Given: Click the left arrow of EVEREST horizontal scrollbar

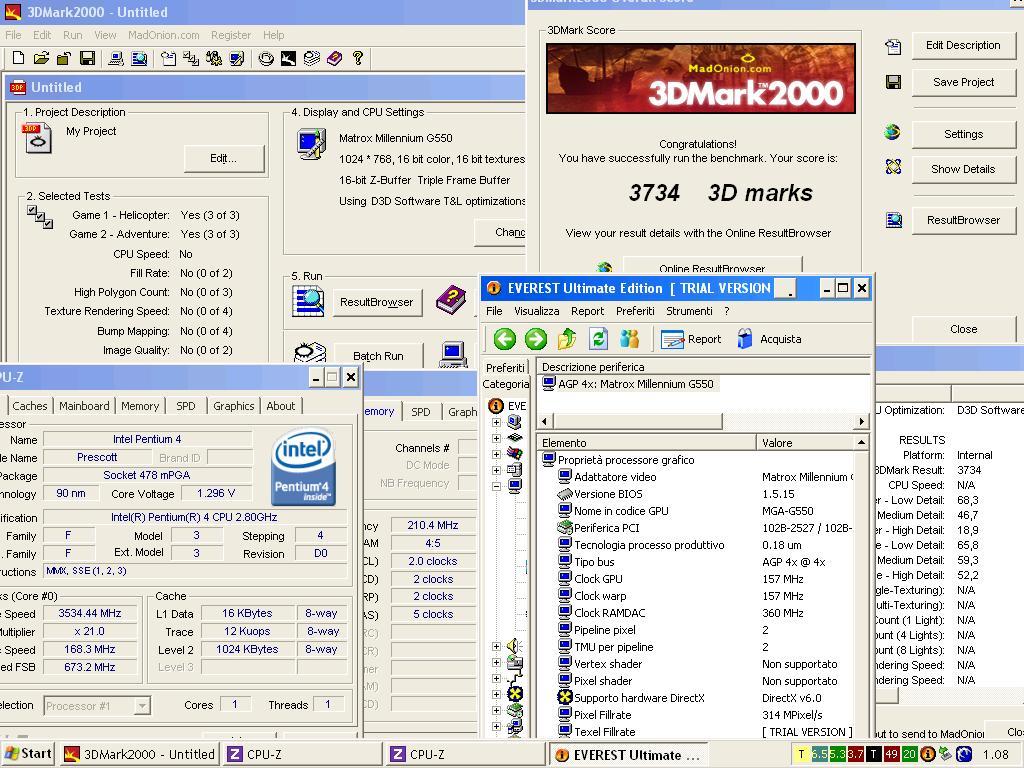Looking at the screenshot, I should click(x=545, y=421).
